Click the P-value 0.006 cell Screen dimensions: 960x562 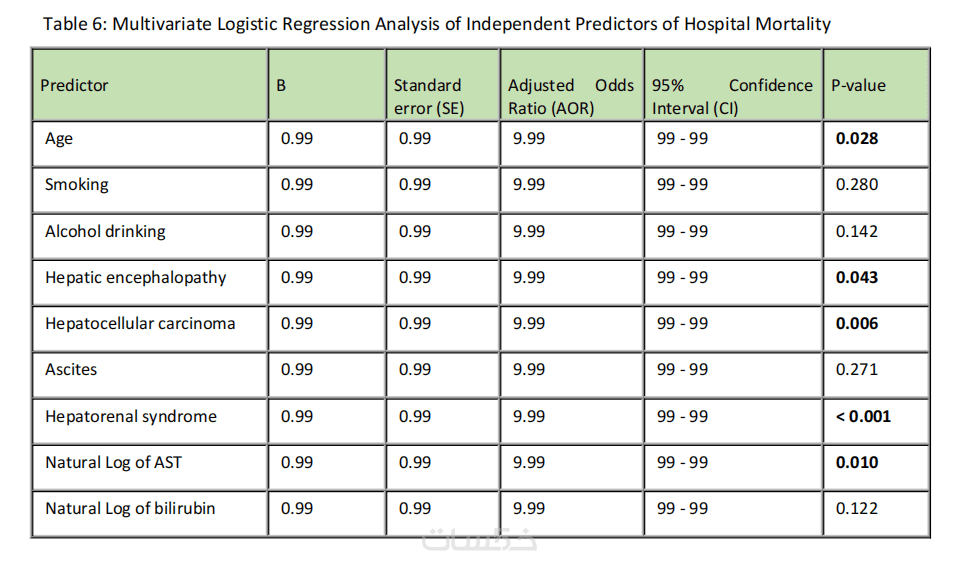(x=857, y=323)
